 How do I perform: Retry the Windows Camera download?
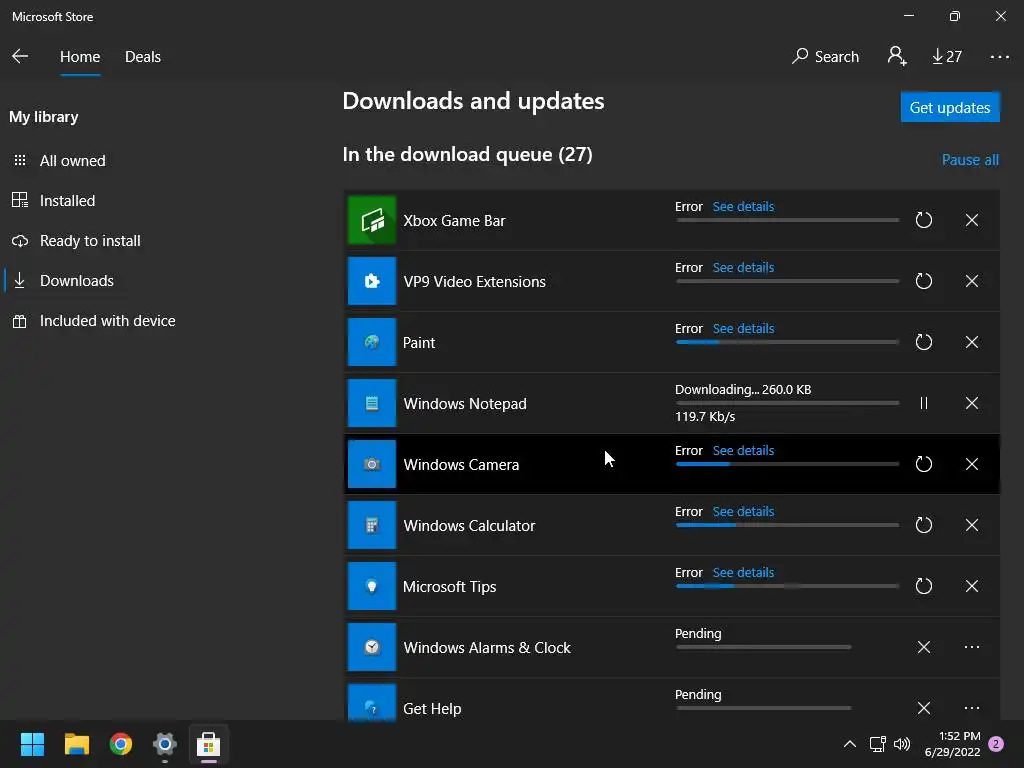click(x=923, y=464)
